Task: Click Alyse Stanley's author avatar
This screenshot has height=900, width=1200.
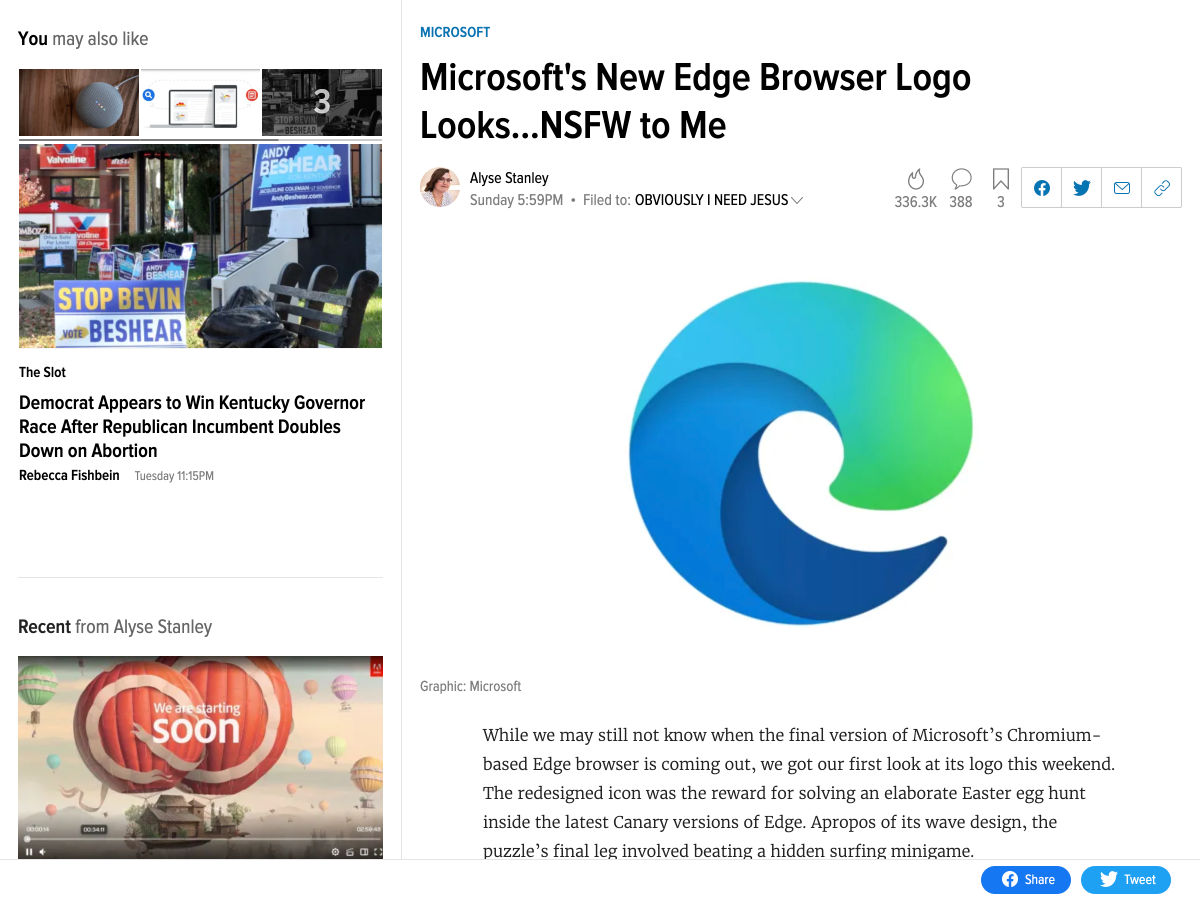Action: (440, 188)
